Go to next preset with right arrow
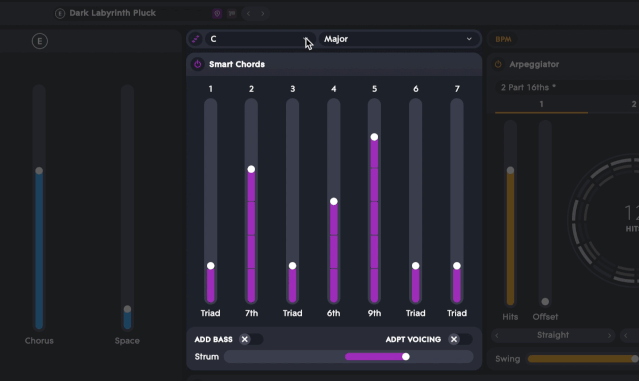Image resolution: width=639 pixels, height=381 pixels. [x=263, y=13]
